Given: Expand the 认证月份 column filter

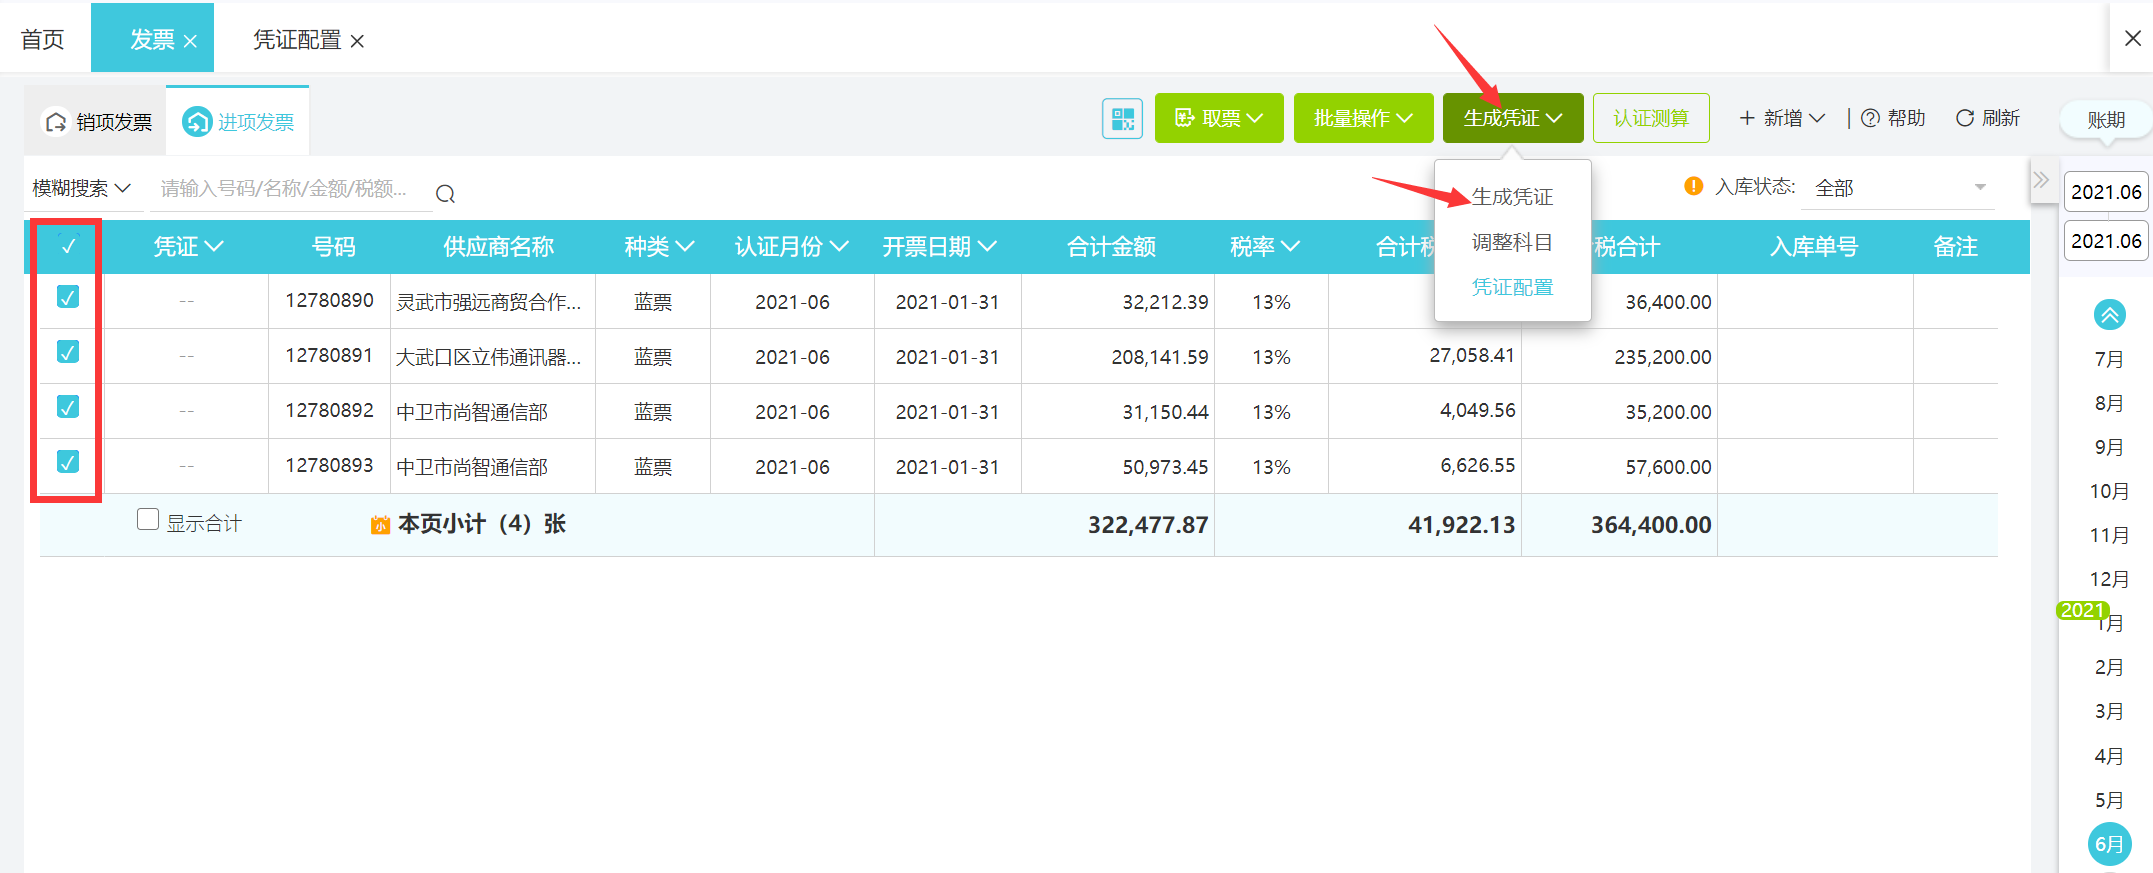Looking at the screenshot, I should (838, 246).
